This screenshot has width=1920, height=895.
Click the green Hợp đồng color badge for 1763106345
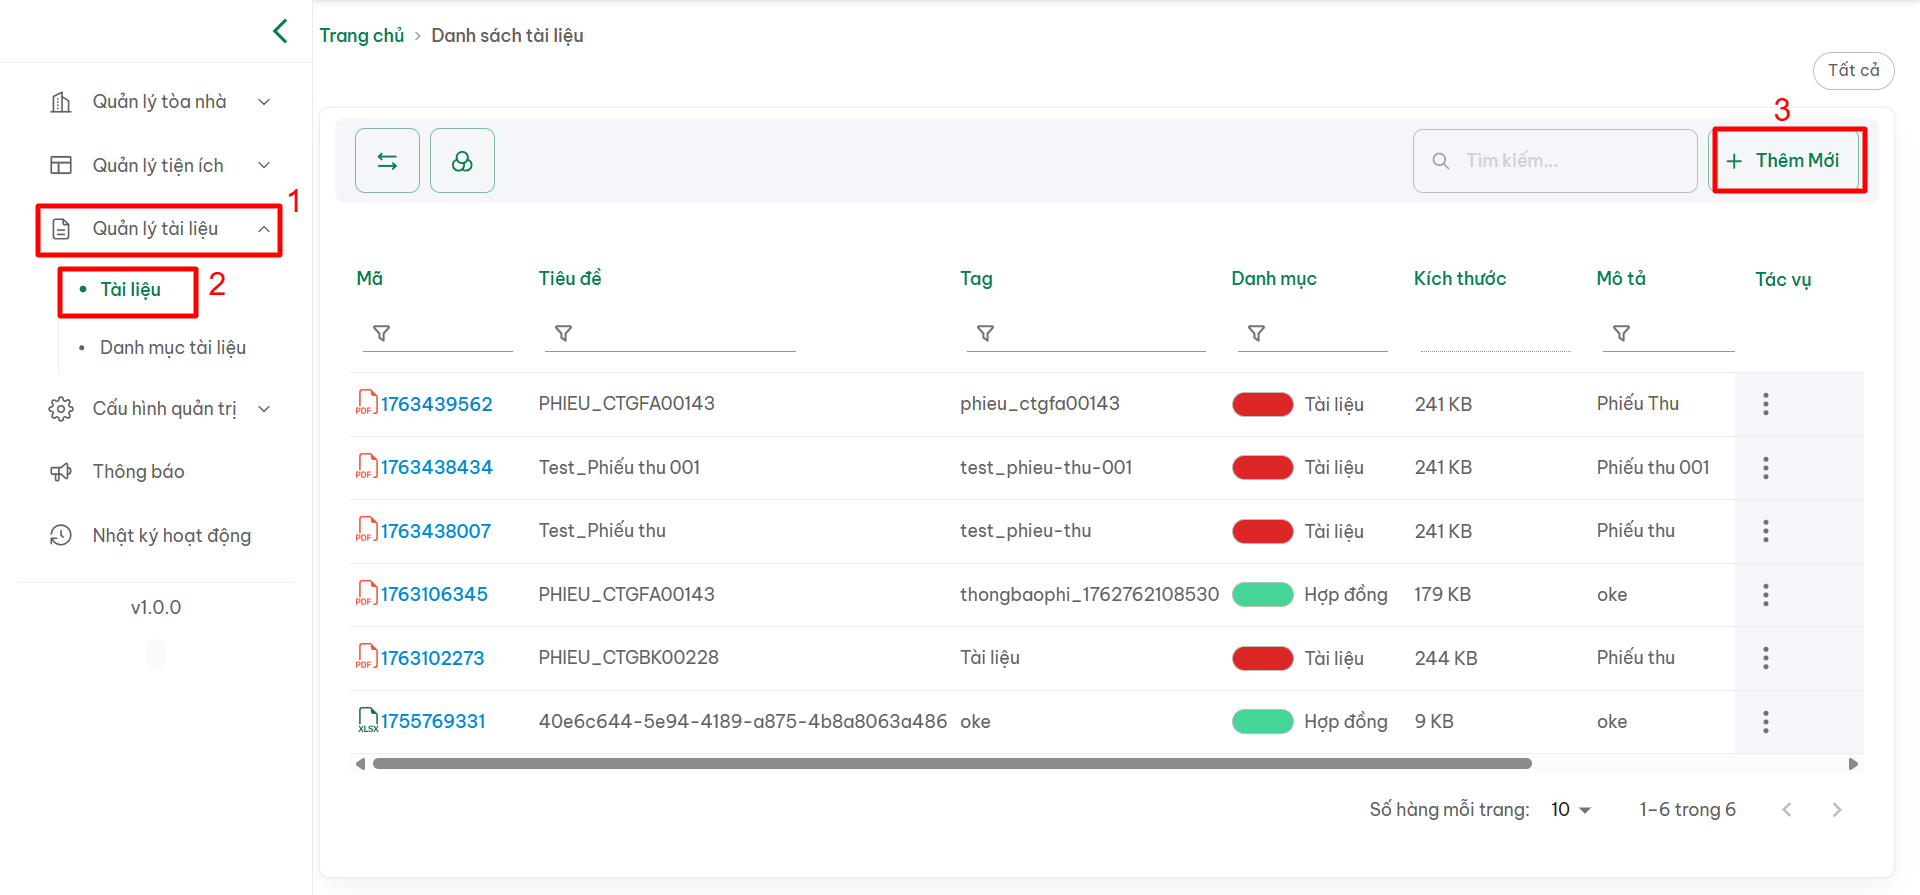1262,595
